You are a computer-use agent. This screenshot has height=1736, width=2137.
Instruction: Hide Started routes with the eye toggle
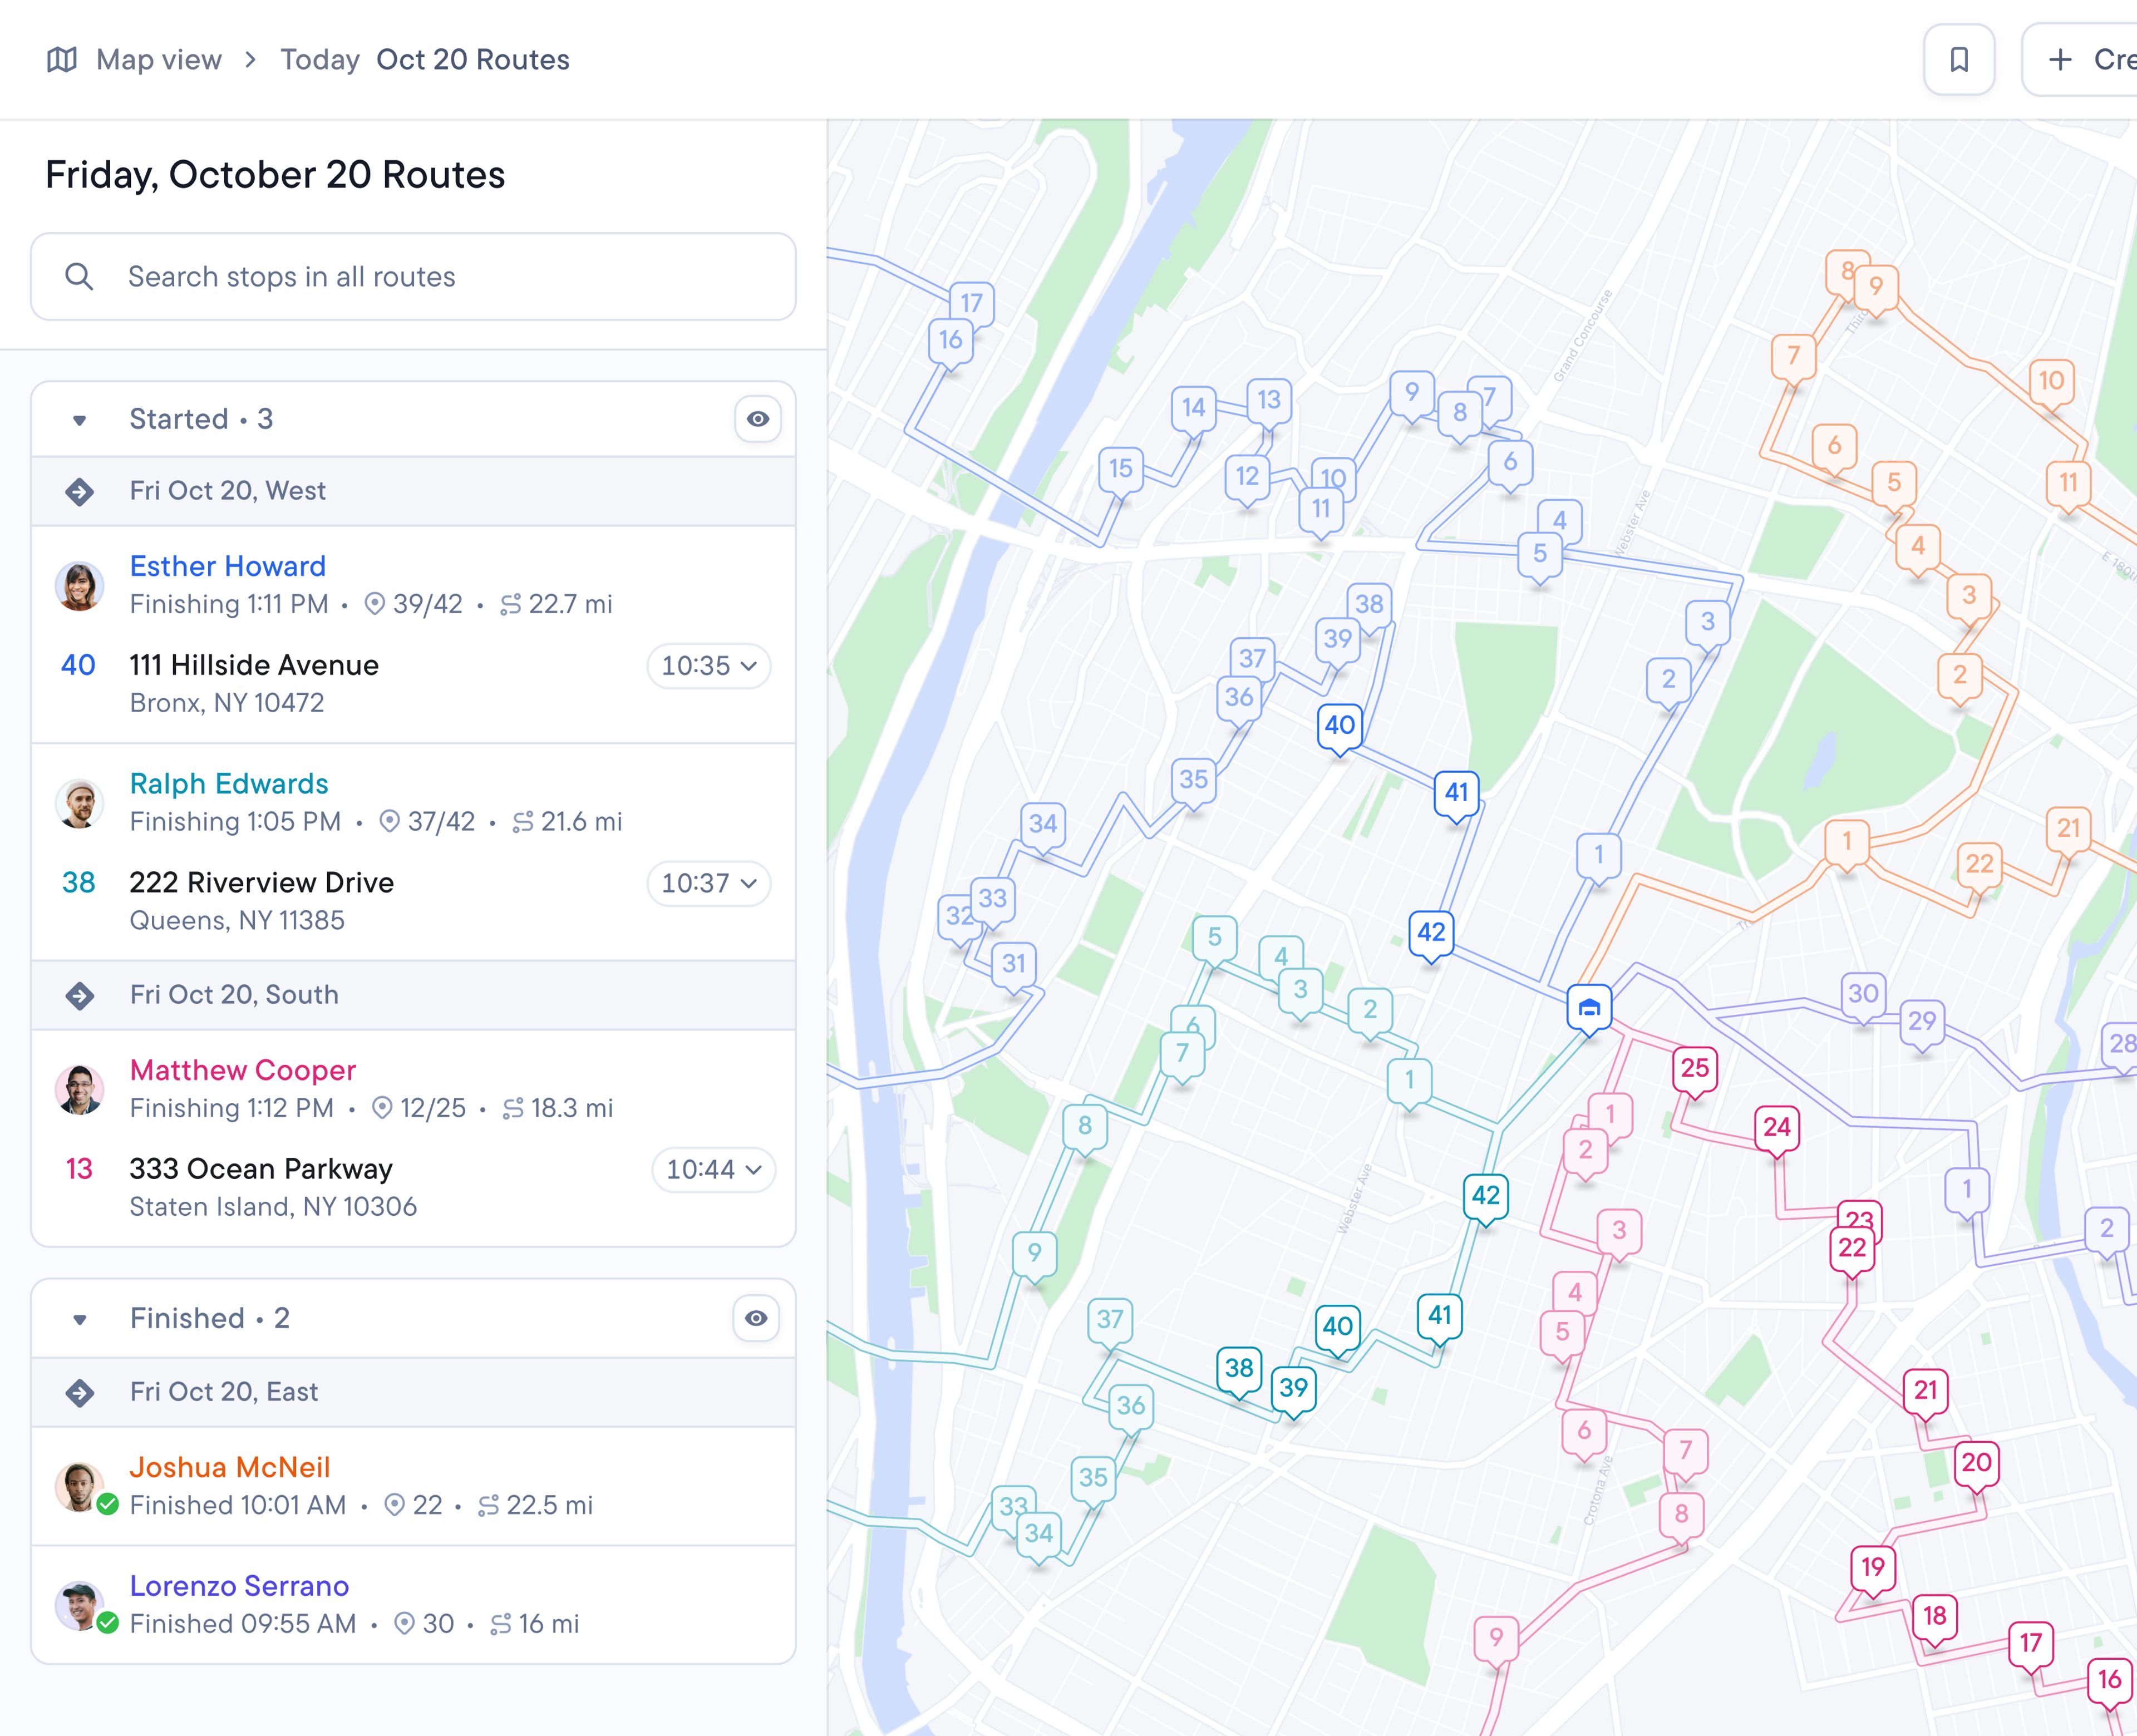(x=758, y=419)
